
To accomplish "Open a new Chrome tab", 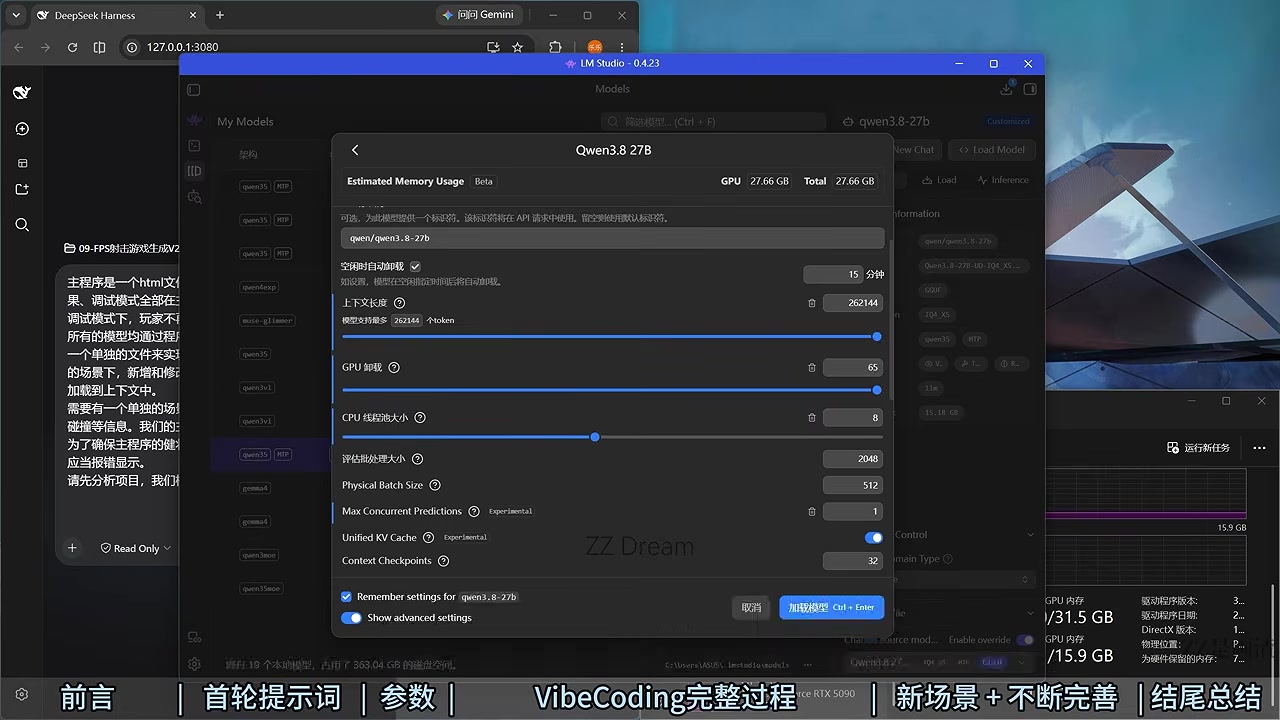I will click(220, 15).
